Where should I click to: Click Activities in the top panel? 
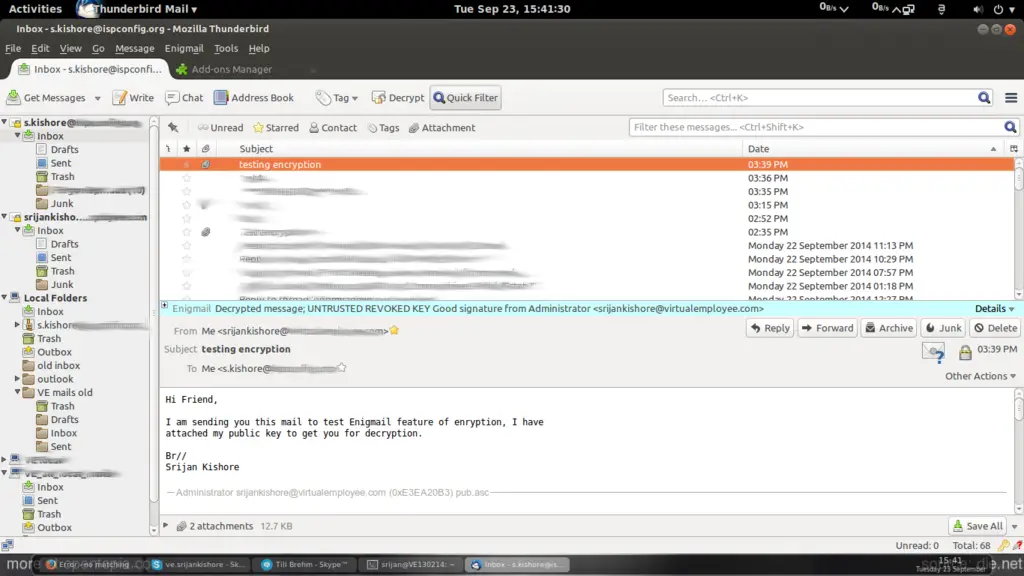[x=35, y=9]
